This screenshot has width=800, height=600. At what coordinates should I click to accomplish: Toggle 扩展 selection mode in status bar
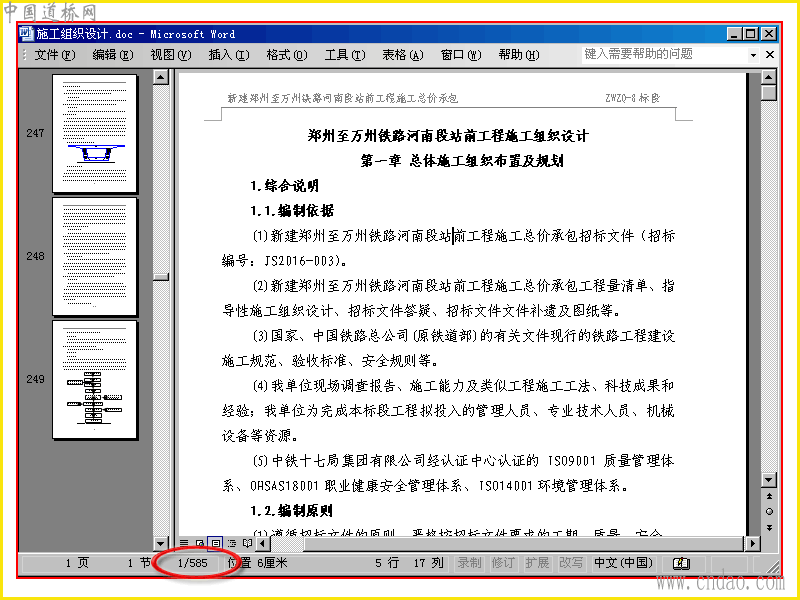point(537,563)
